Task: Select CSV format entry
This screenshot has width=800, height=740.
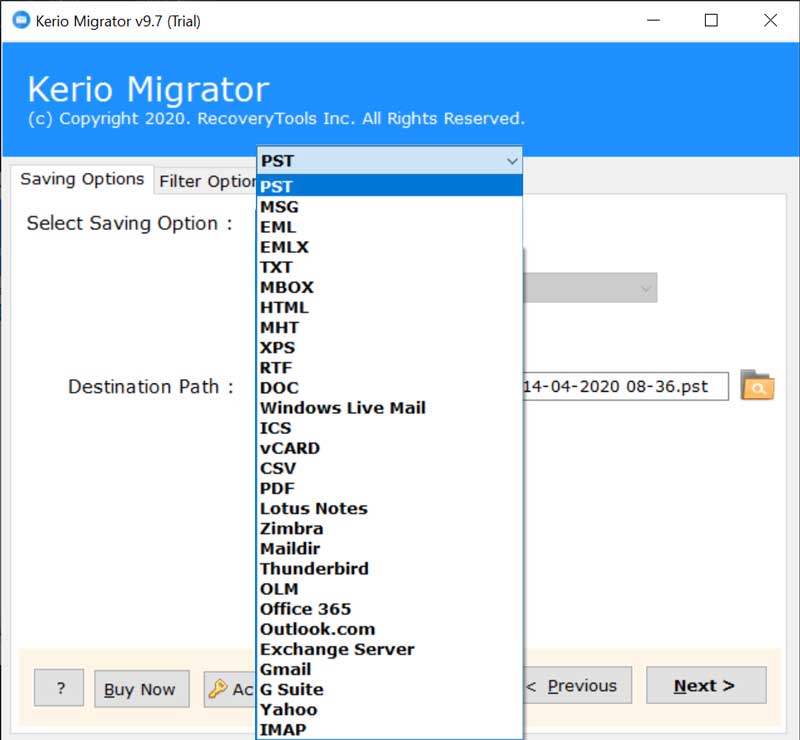Action: click(x=390, y=468)
